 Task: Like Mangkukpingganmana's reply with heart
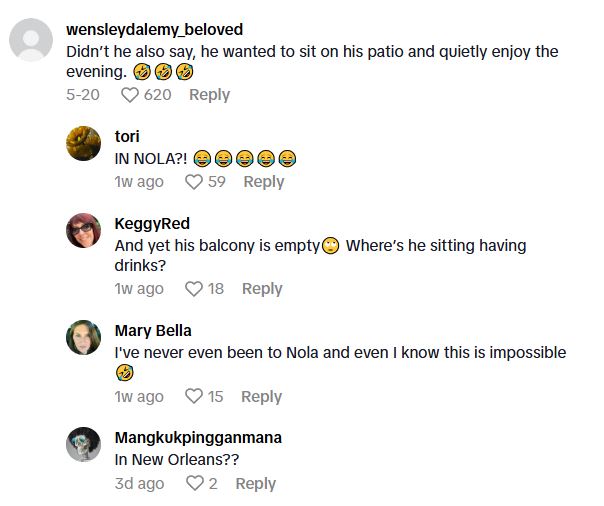pos(195,484)
